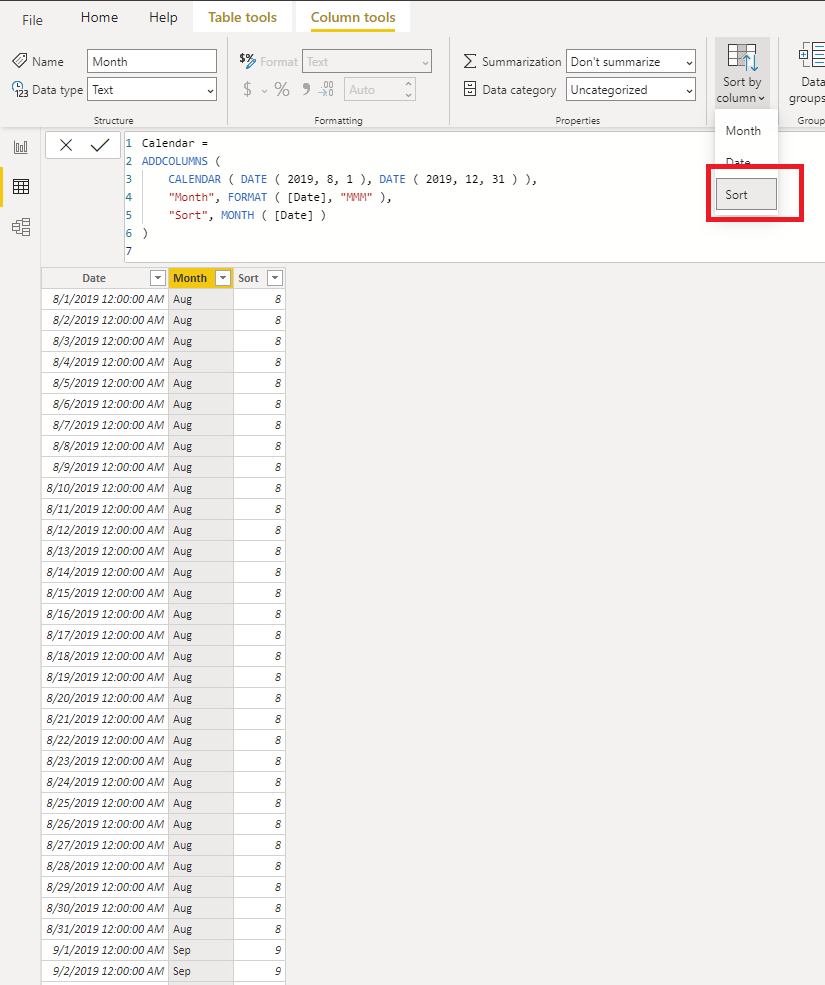The width and height of the screenshot is (825, 985).
Task: Open the Report view icon in sidebar
Action: [x=21, y=147]
